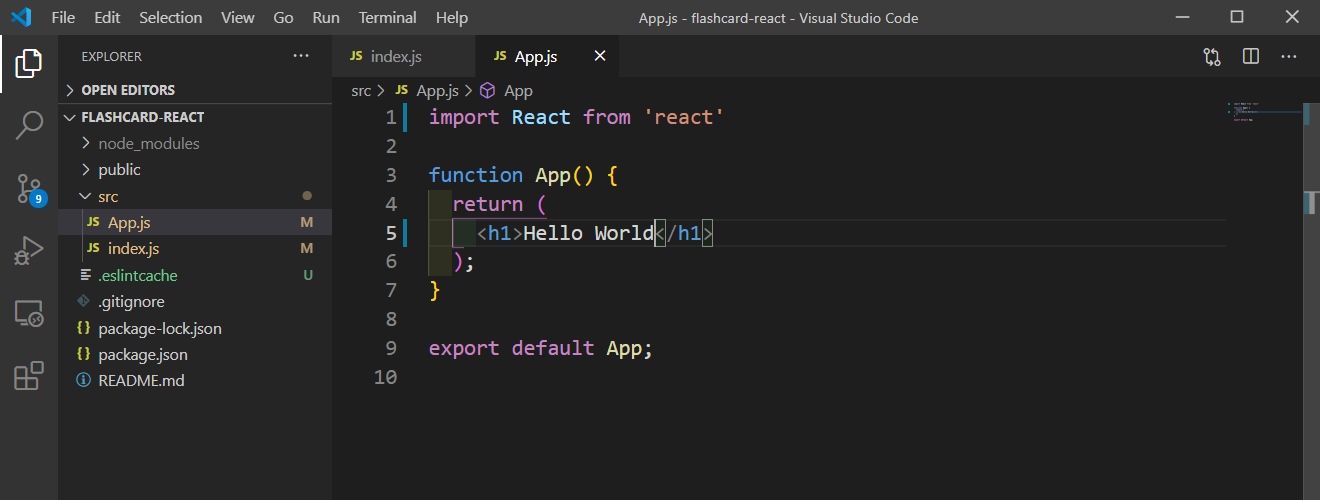
Task: Close the App.js editor tab
Action: (x=600, y=56)
